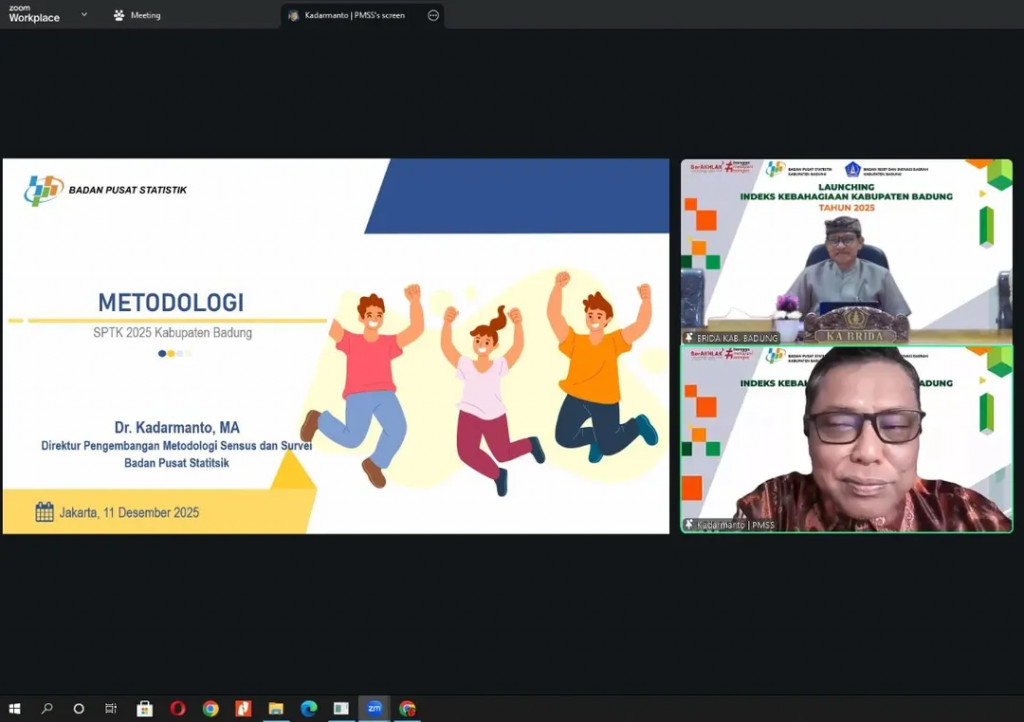
Task: Open the Windows Start menu
Action: pyautogui.click(x=14, y=708)
